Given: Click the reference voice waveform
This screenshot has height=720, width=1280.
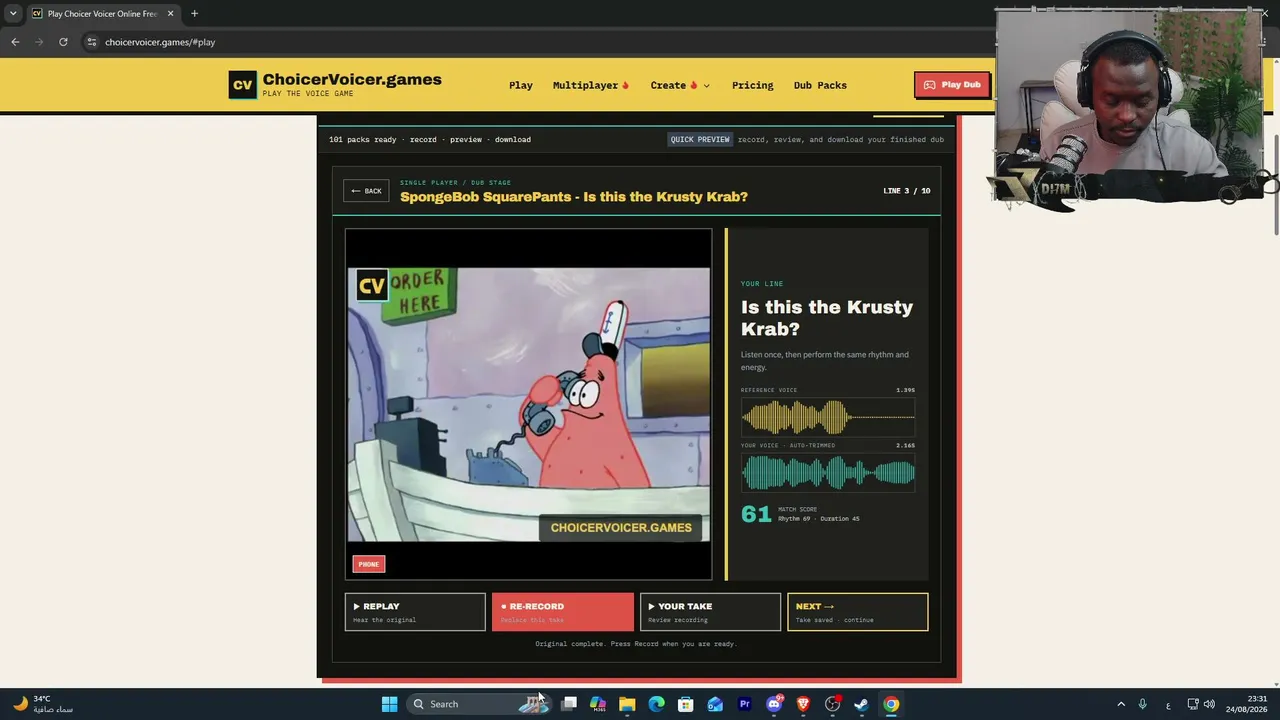Looking at the screenshot, I should click(828, 416).
